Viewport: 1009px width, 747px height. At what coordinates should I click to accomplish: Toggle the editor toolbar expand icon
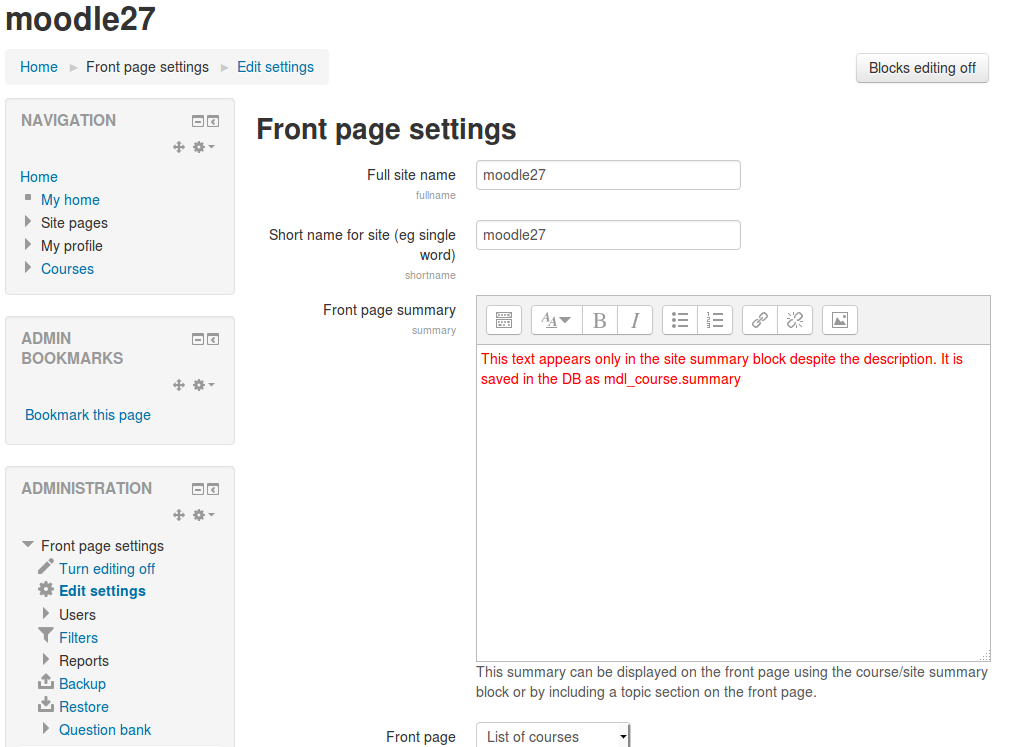[x=504, y=320]
